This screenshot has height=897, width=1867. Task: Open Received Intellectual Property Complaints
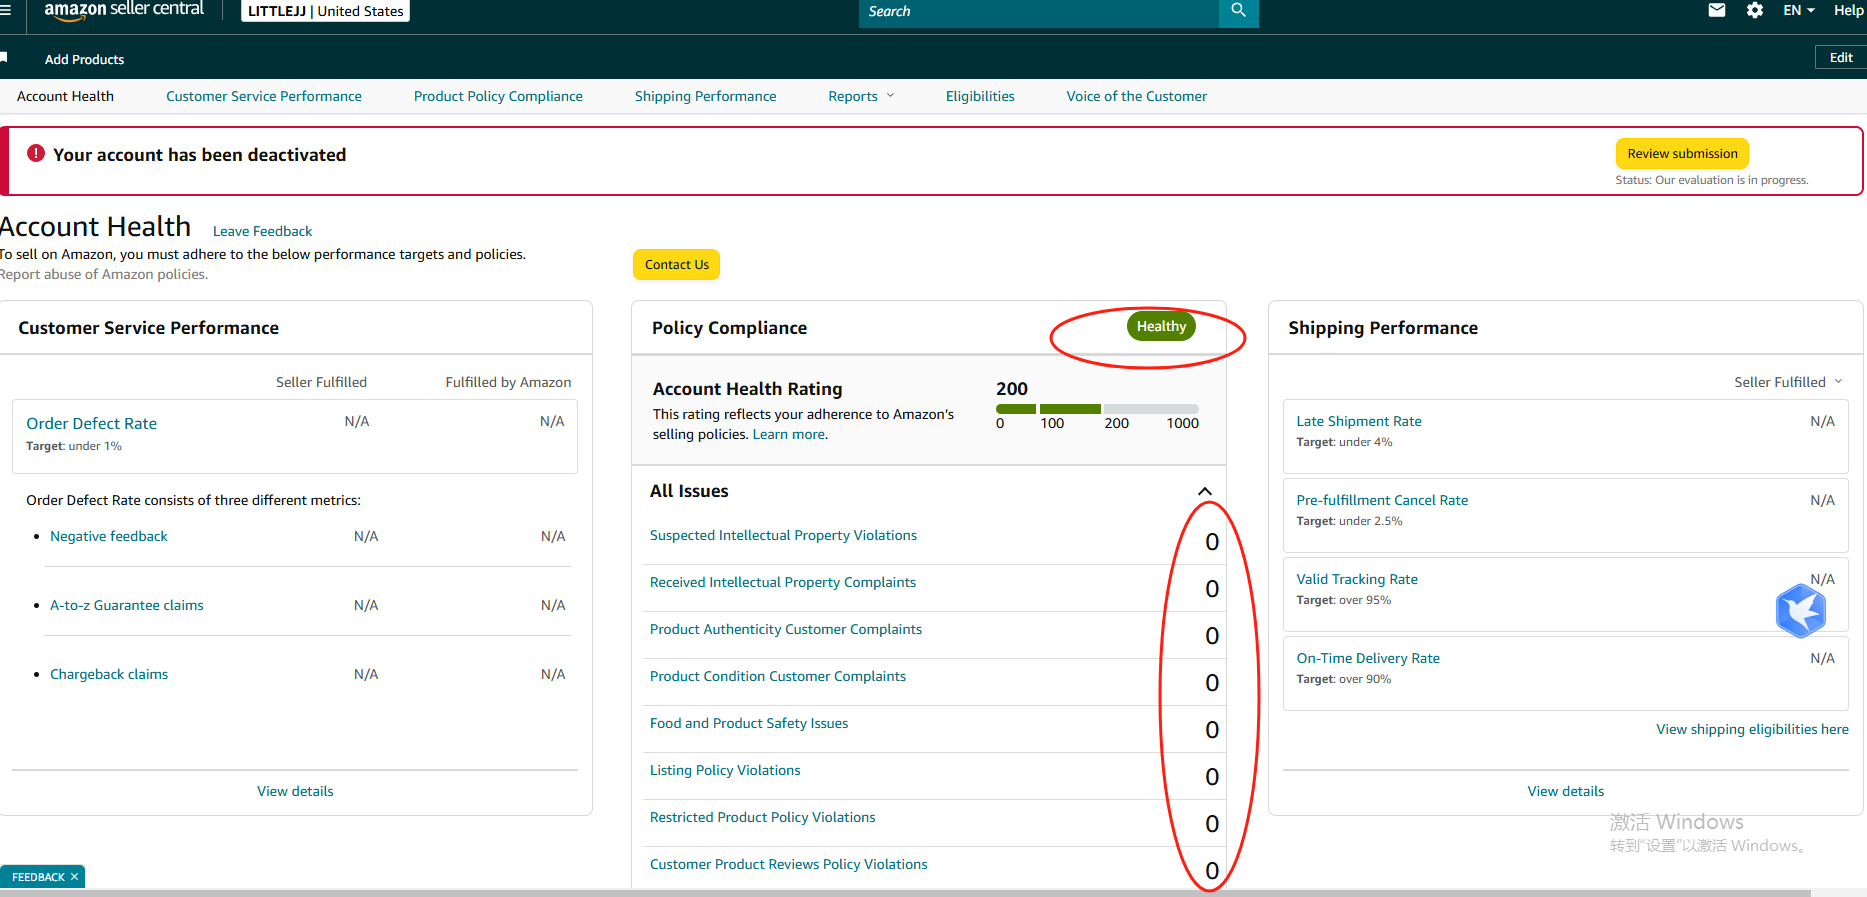coord(783,582)
